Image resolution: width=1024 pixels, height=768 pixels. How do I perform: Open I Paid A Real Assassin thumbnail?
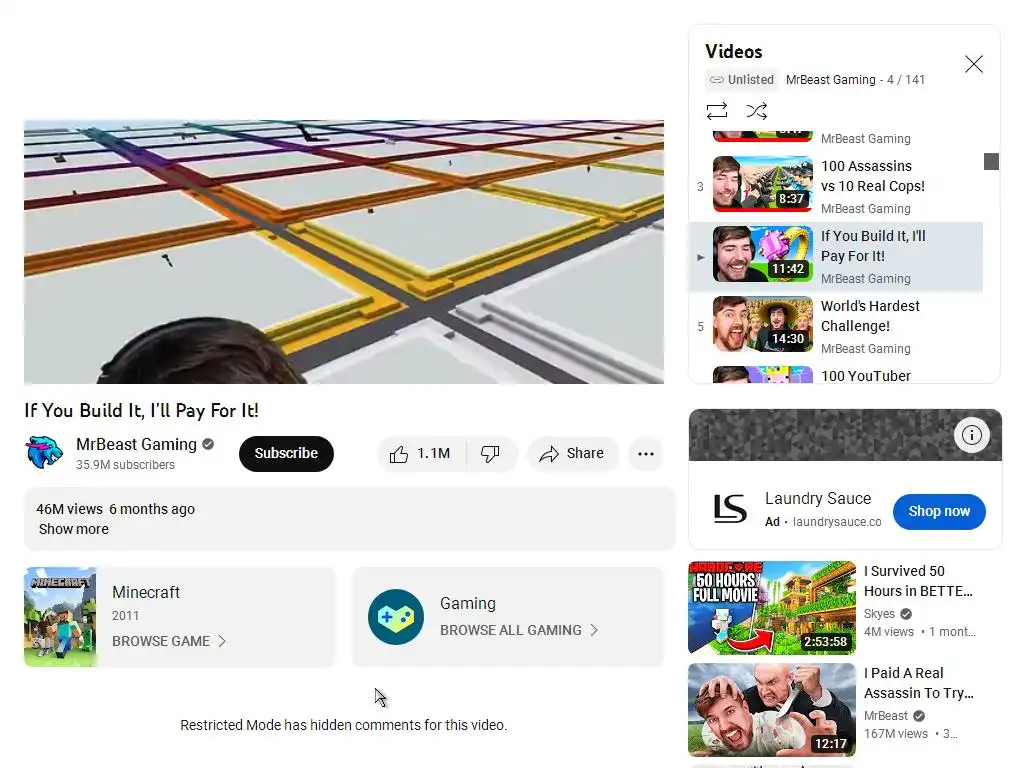pos(772,710)
